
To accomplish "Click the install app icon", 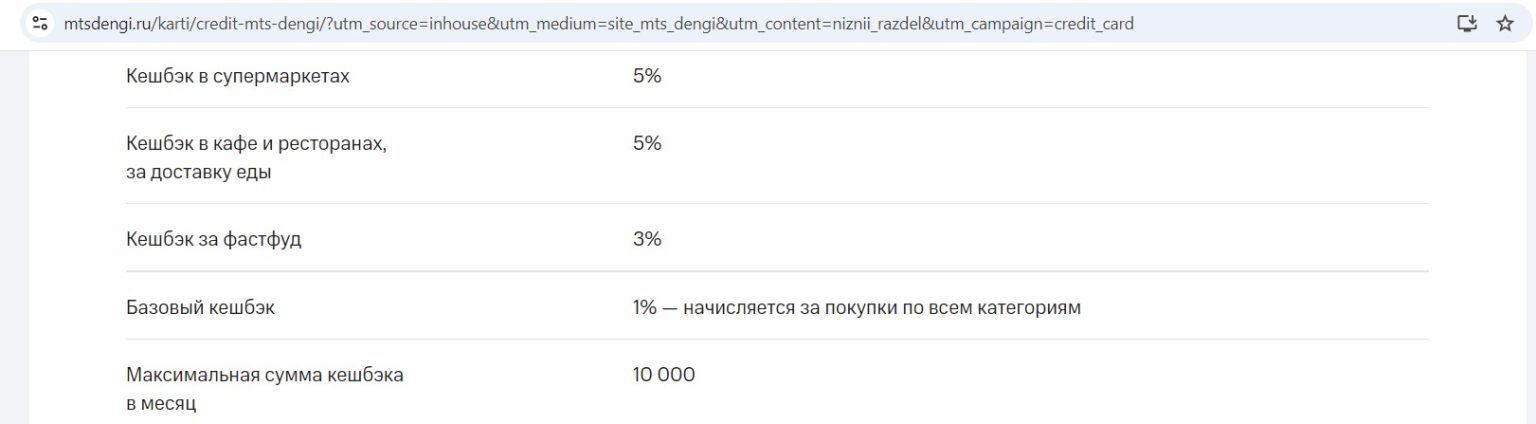I will tap(1467, 23).
